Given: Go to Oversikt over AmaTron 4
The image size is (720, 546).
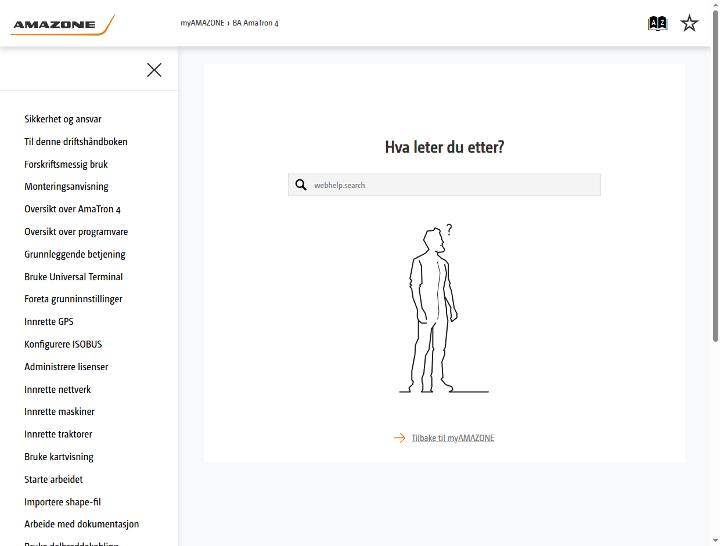Looking at the screenshot, I should [x=73, y=209].
